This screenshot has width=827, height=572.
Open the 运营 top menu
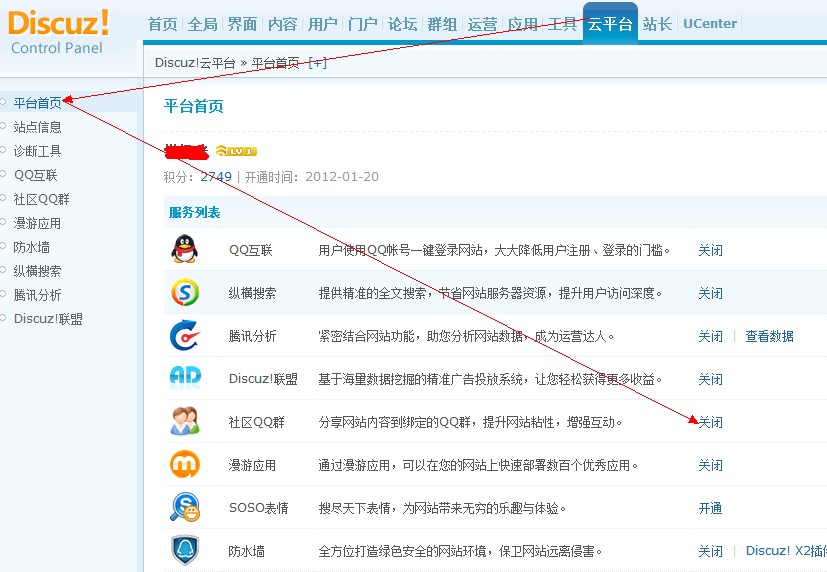483,24
